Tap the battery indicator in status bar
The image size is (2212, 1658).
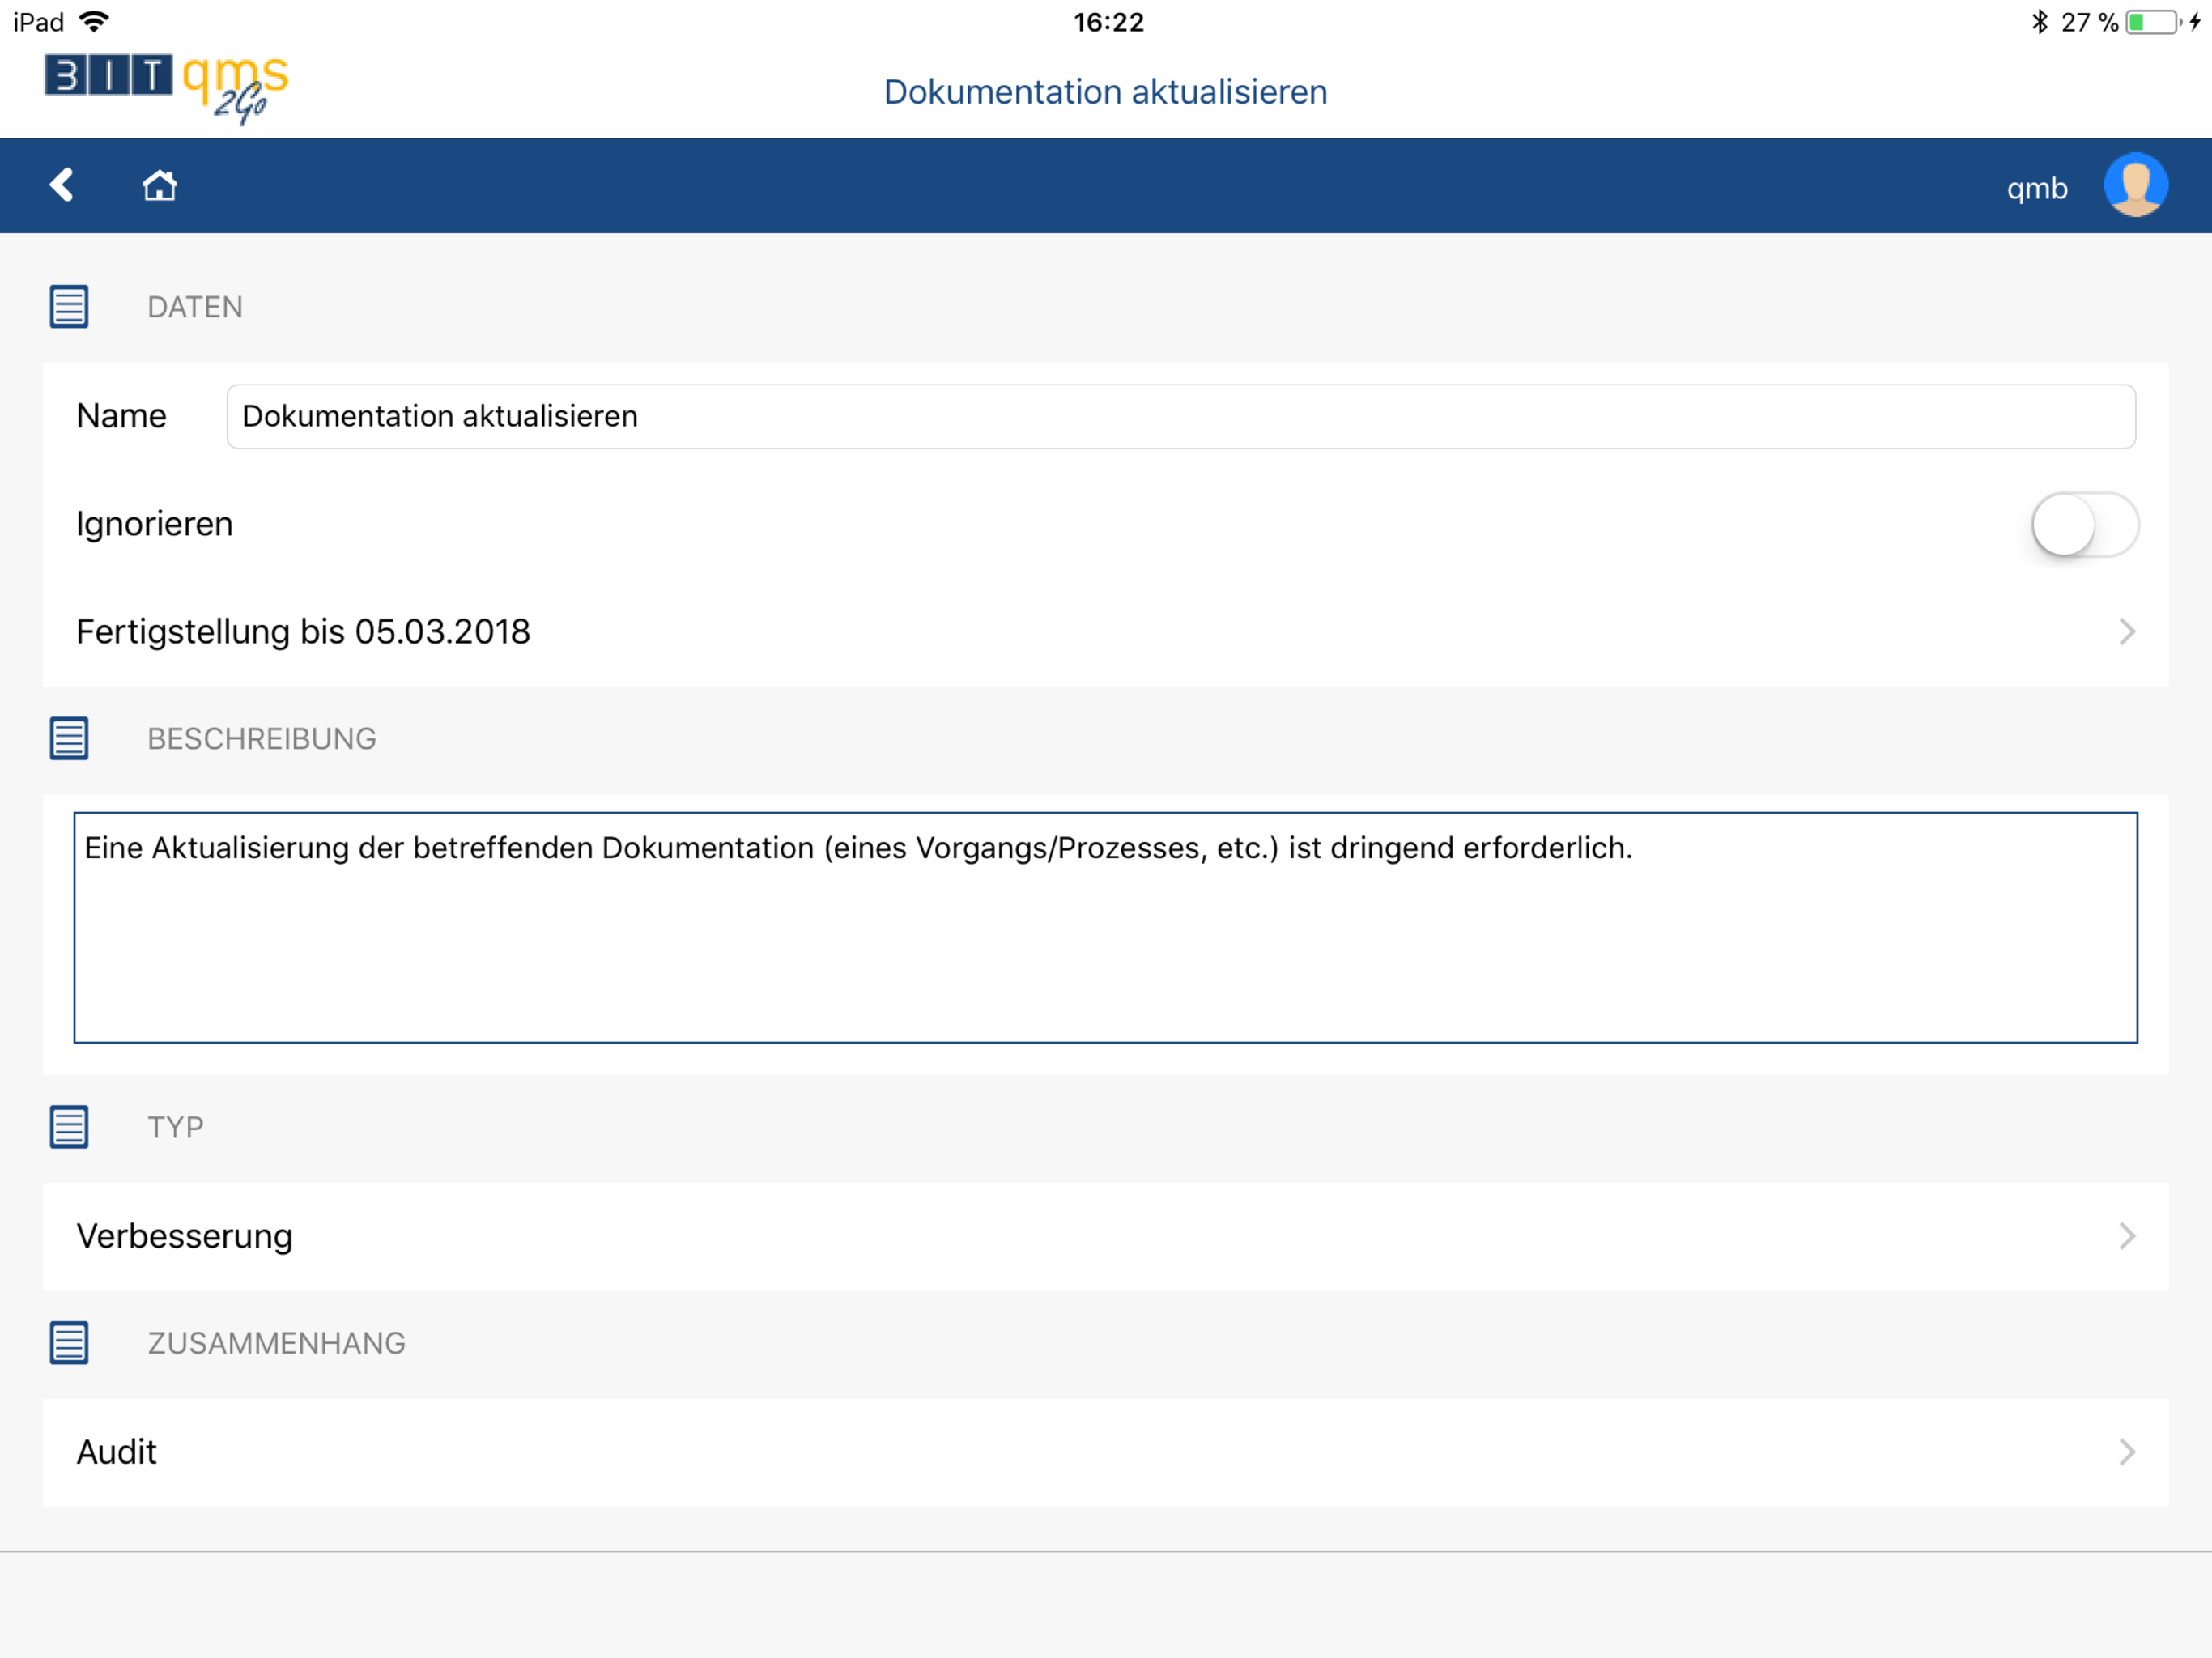click(2151, 22)
